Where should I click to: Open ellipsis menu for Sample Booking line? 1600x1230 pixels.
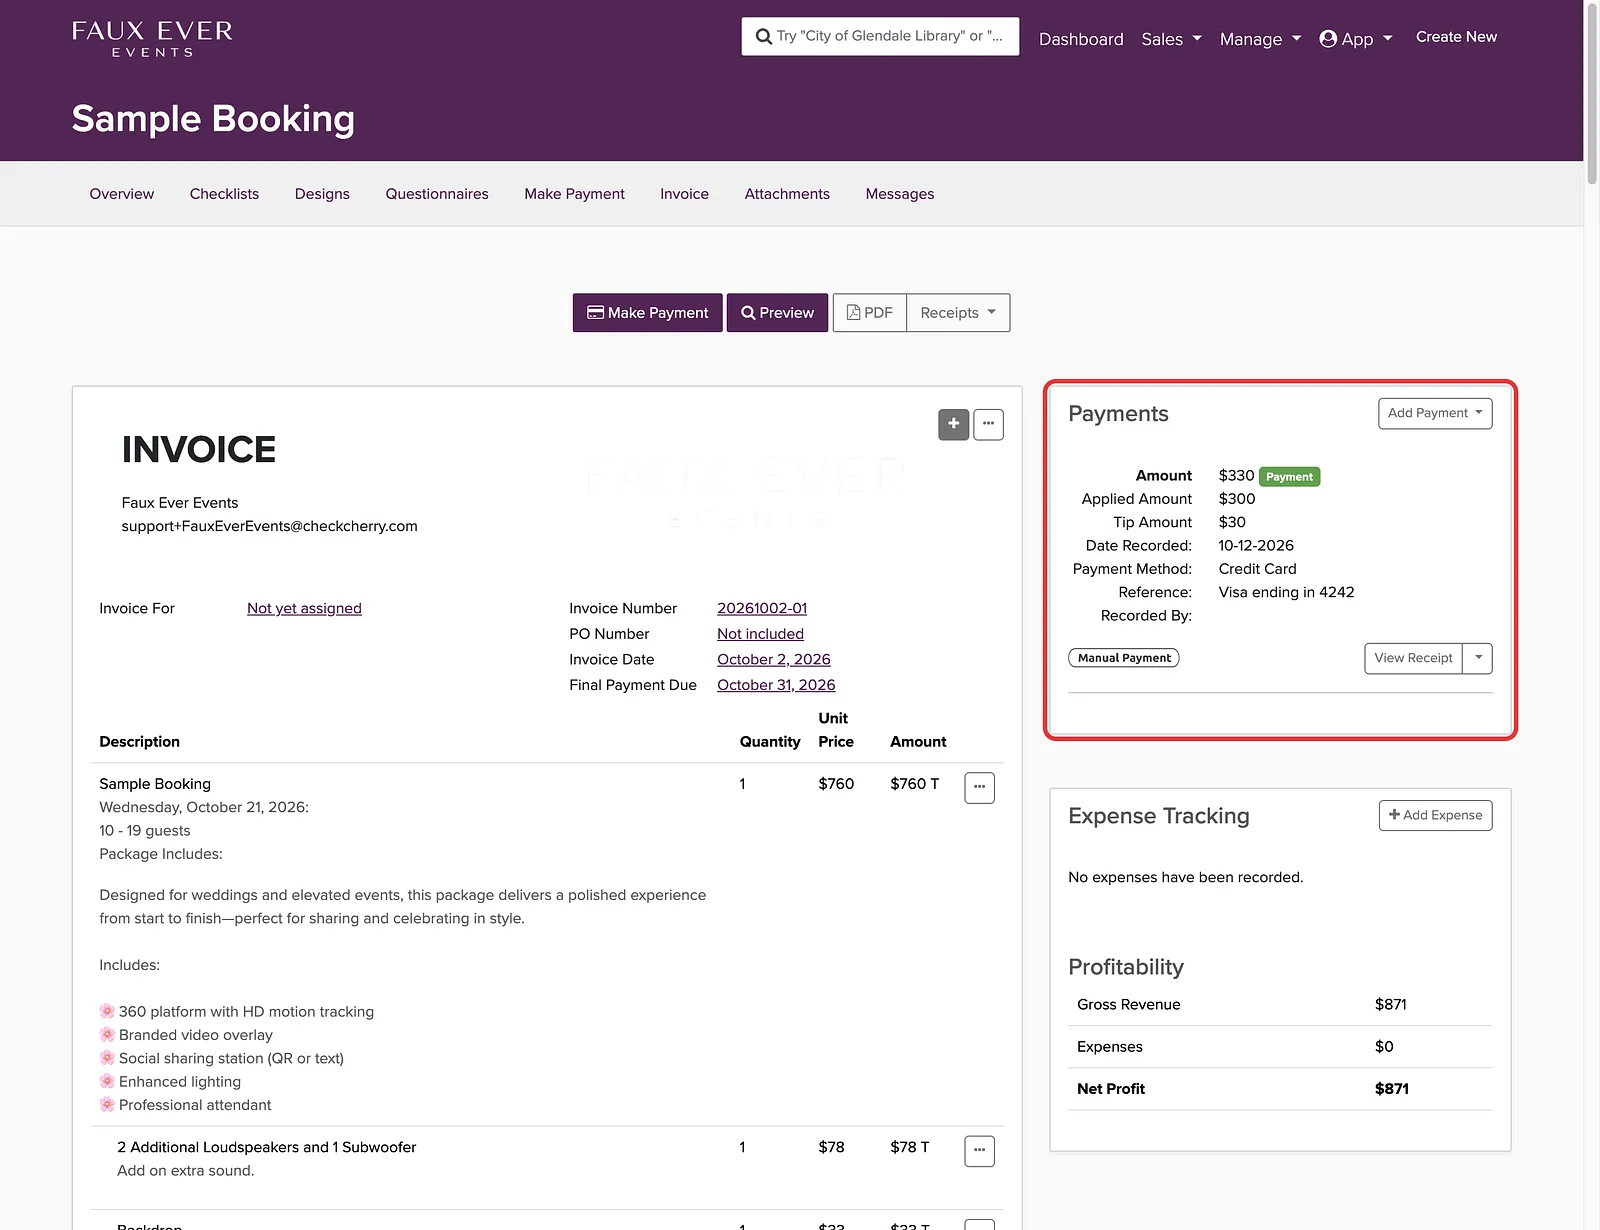click(979, 787)
